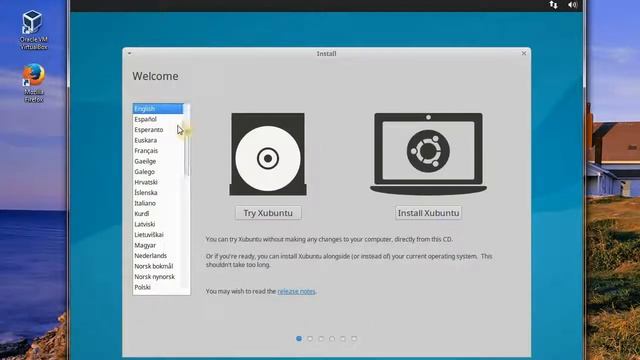Click the language list scrollbar thumb
Screen dimensions: 640x360
187,140
